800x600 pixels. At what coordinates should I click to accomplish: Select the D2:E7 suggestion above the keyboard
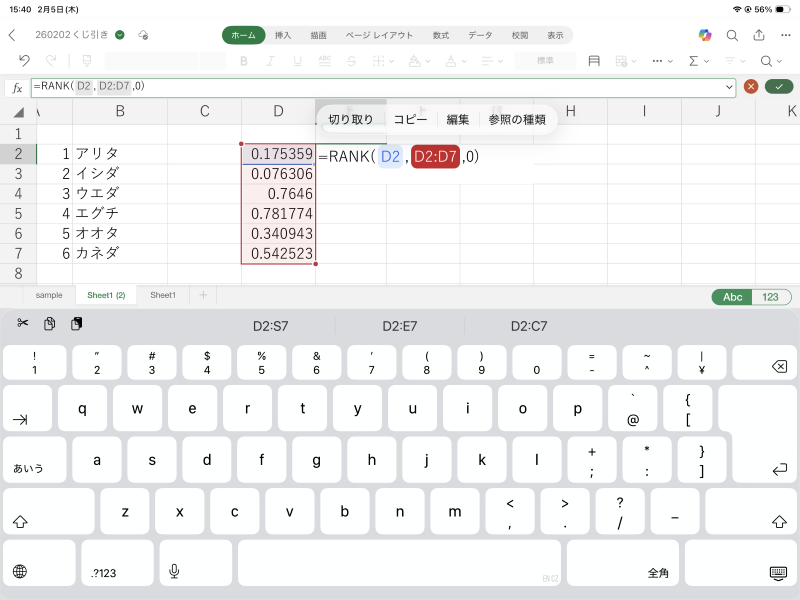[400, 326]
